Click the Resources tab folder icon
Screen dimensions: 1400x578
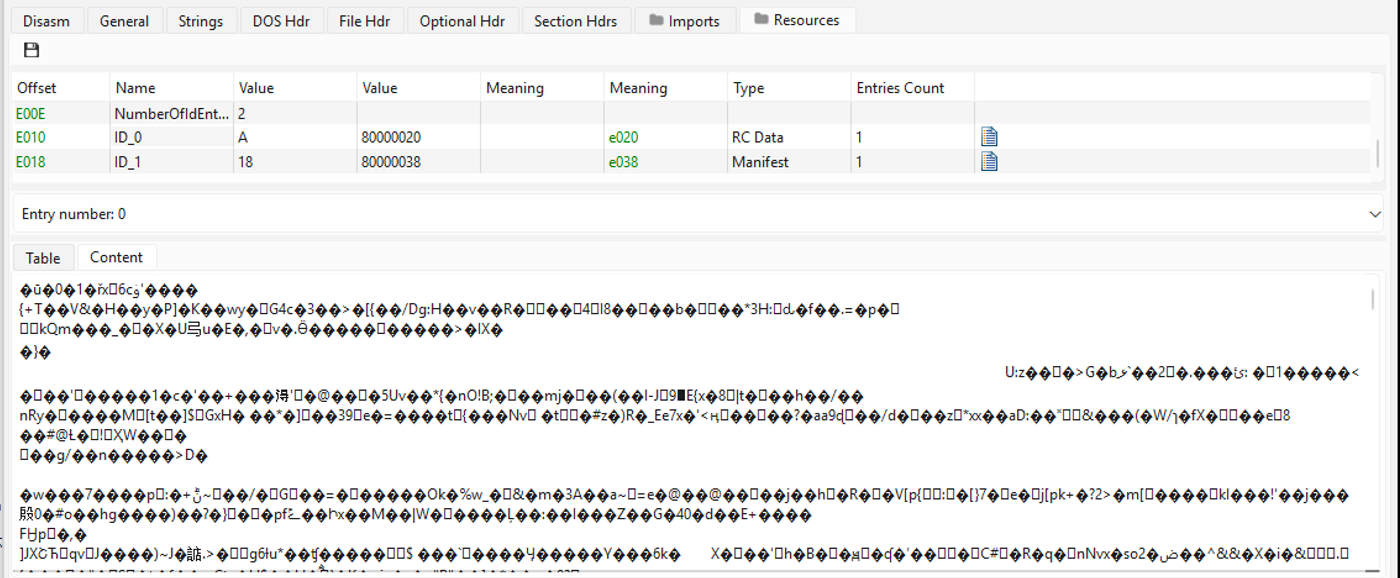click(x=761, y=19)
